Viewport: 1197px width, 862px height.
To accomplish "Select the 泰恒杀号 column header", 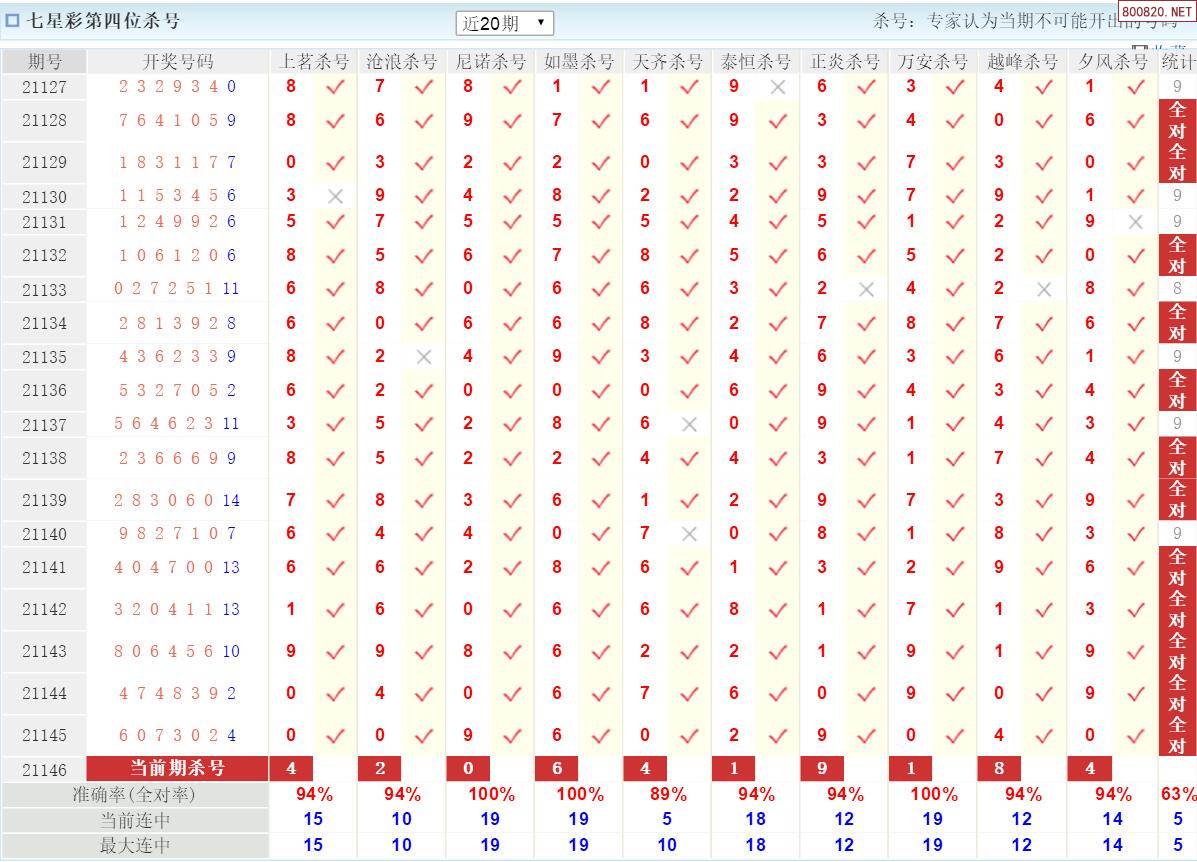I will [756, 62].
